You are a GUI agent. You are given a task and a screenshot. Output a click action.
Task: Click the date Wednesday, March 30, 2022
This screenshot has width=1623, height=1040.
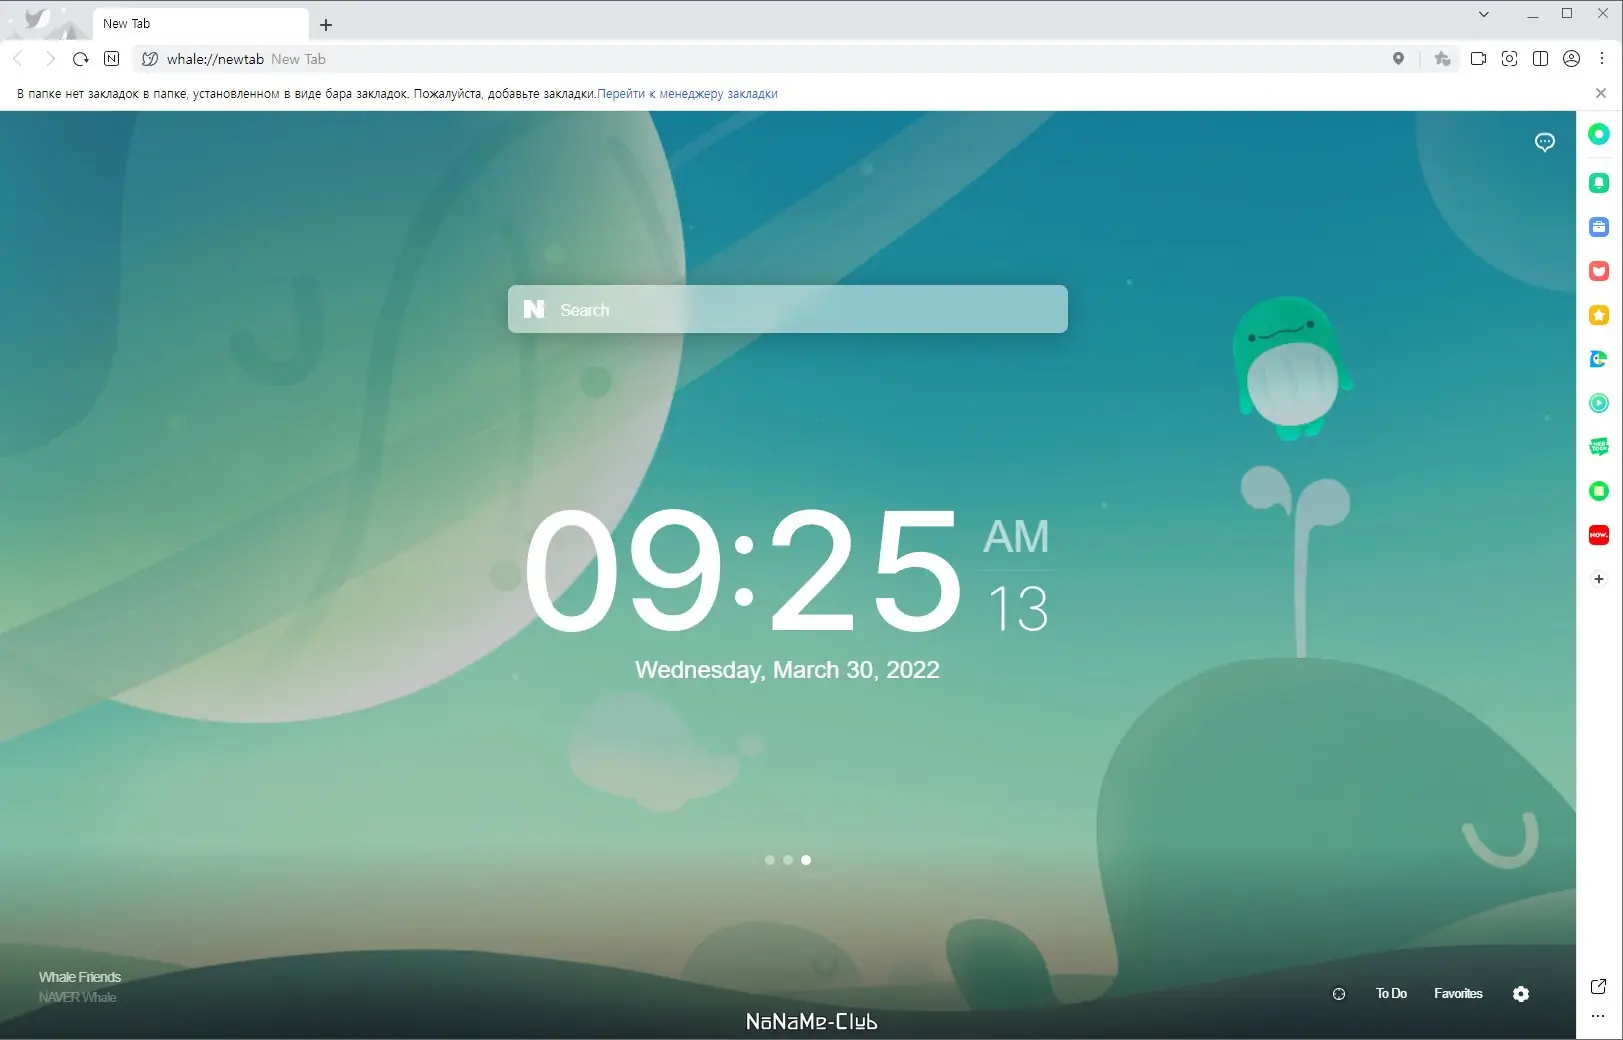[787, 670]
